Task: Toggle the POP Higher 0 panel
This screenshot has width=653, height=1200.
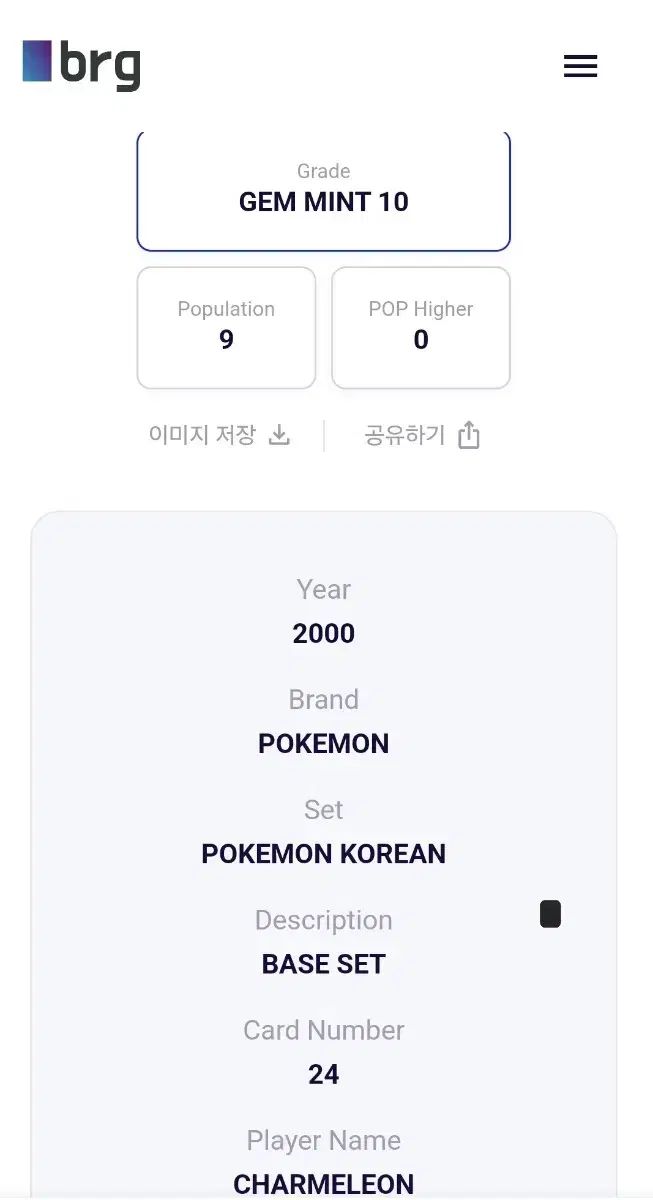Action: click(420, 327)
